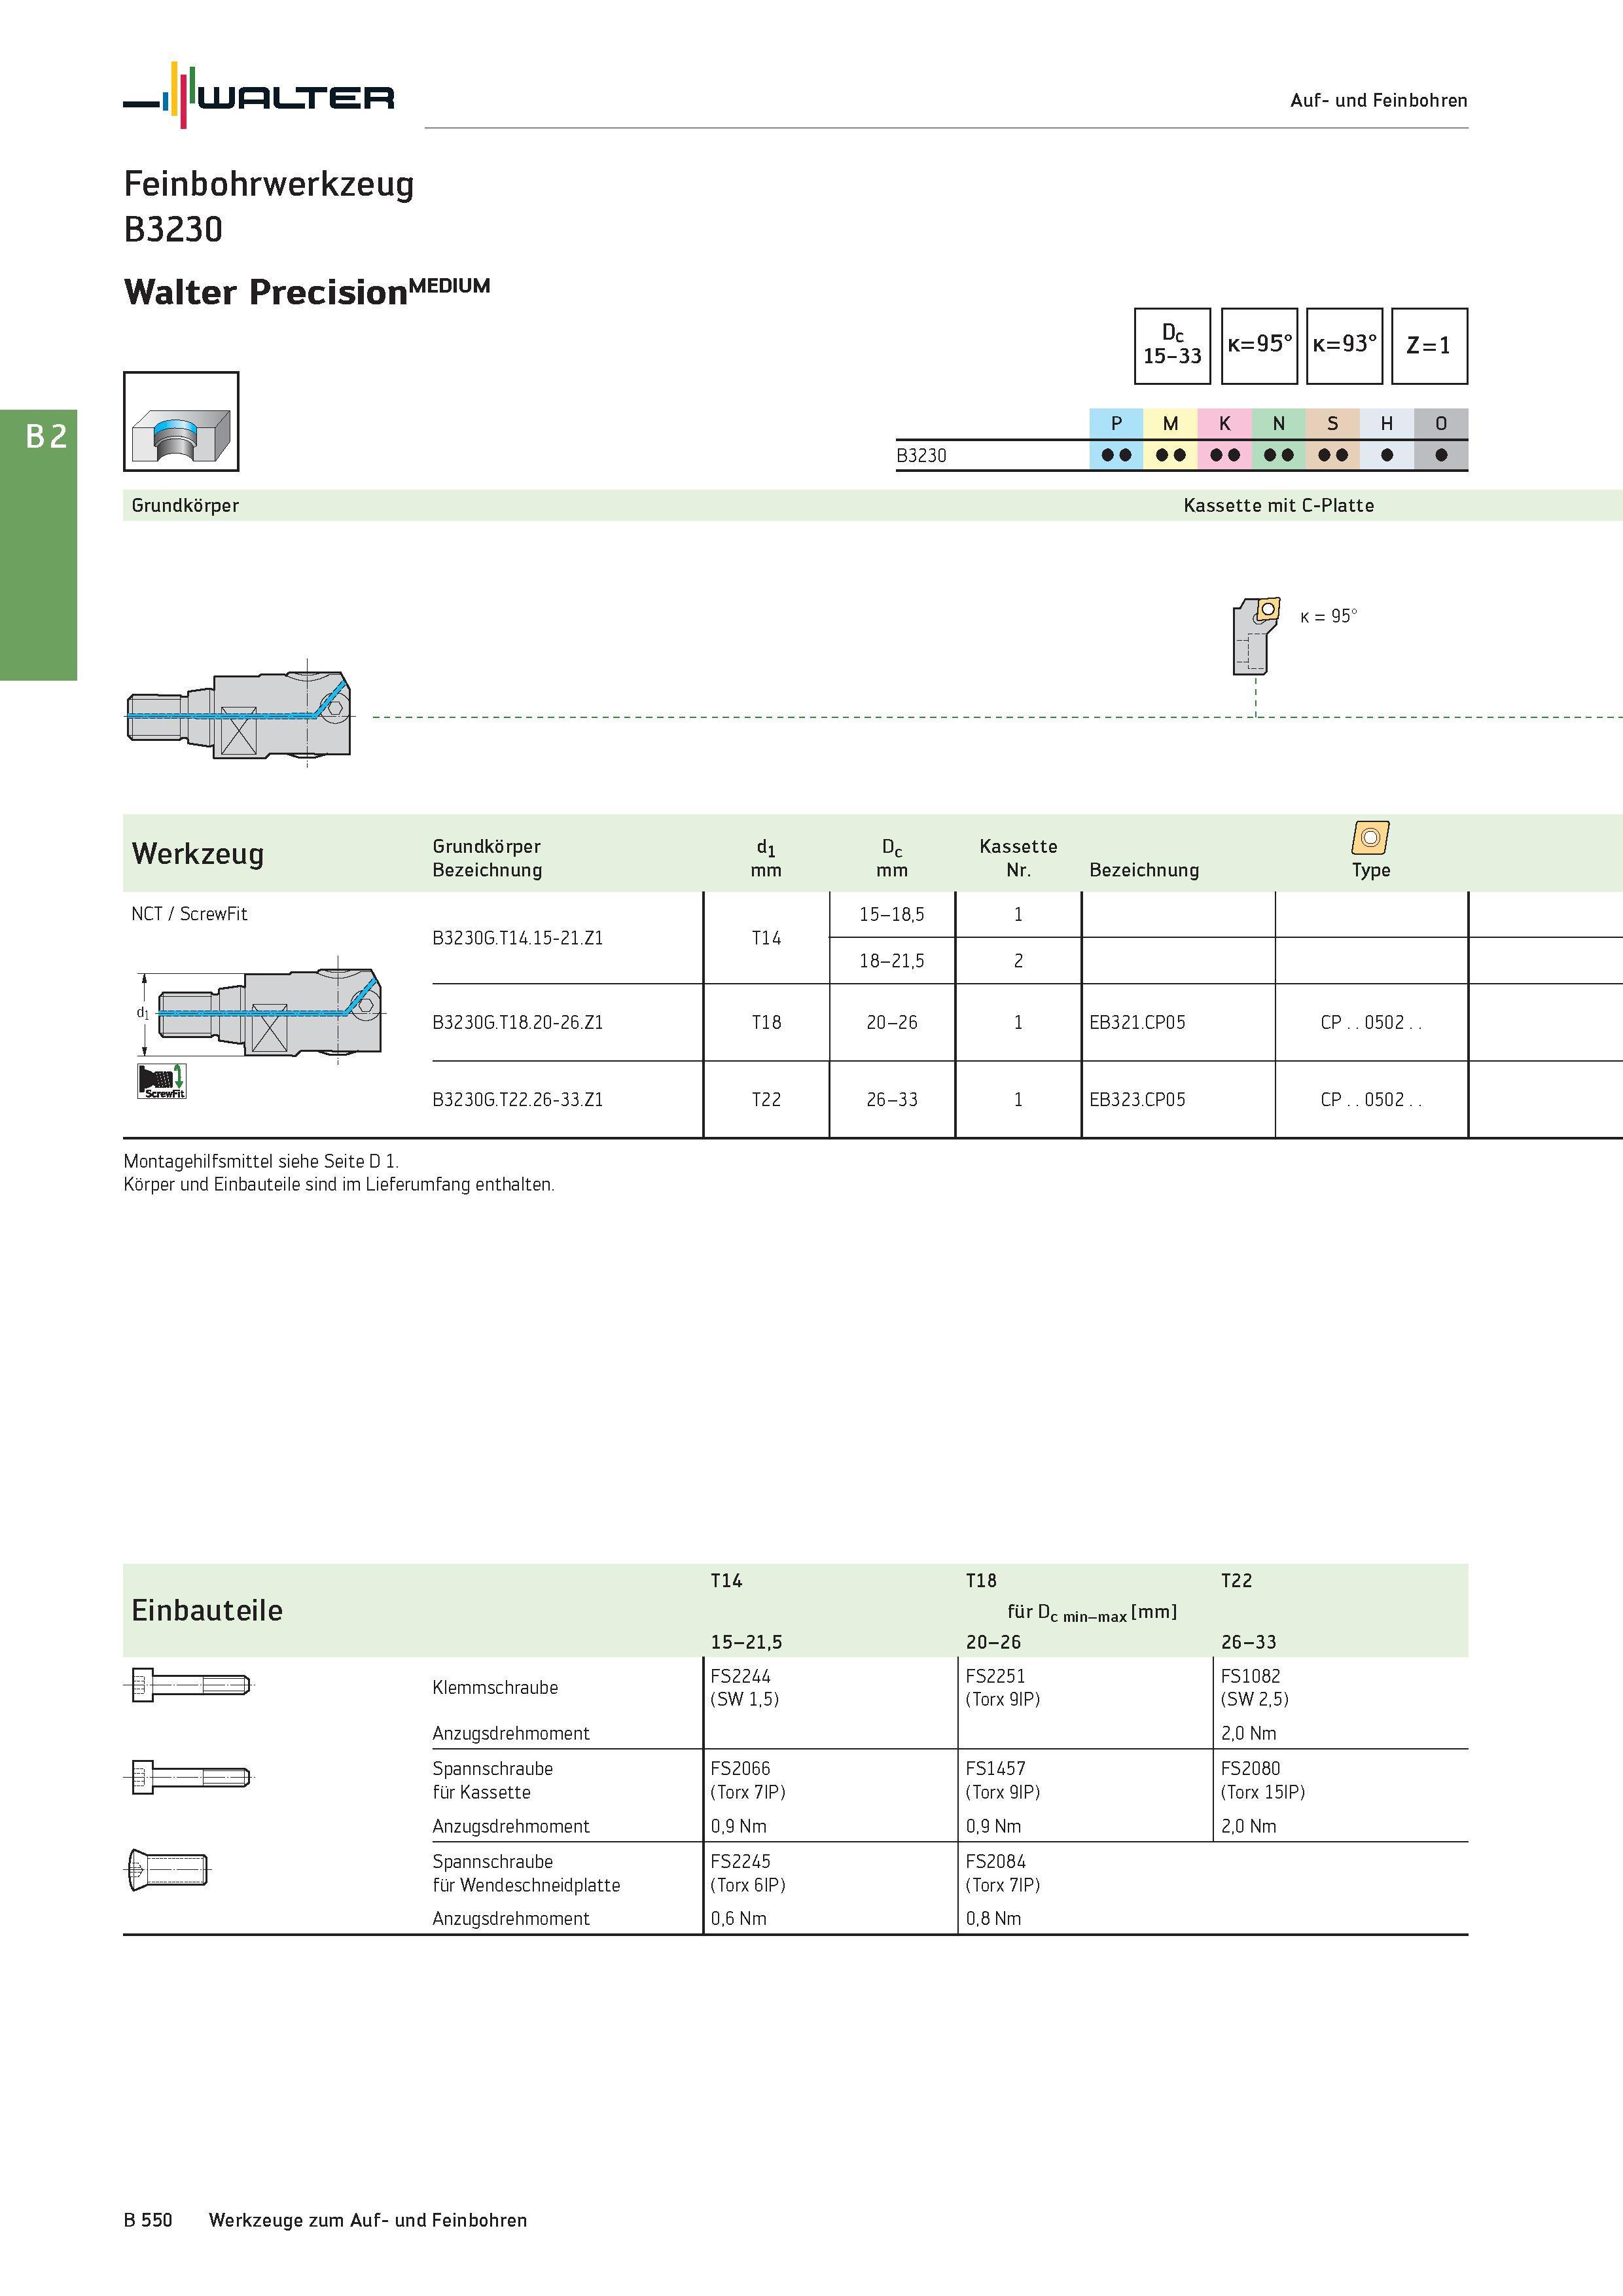
Task: Click part number FS2084
Action: coord(995,1861)
